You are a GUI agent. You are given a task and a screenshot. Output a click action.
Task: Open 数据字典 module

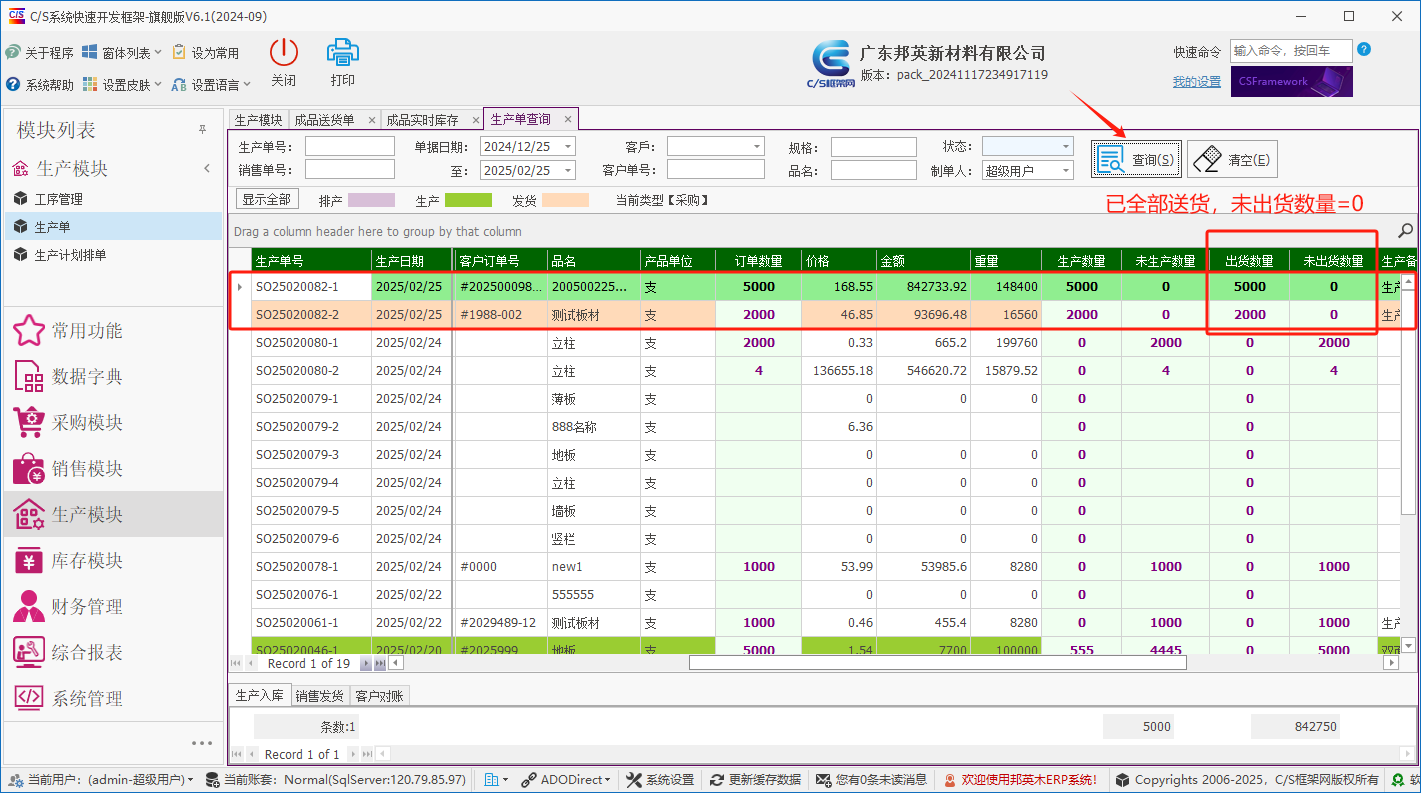point(113,377)
